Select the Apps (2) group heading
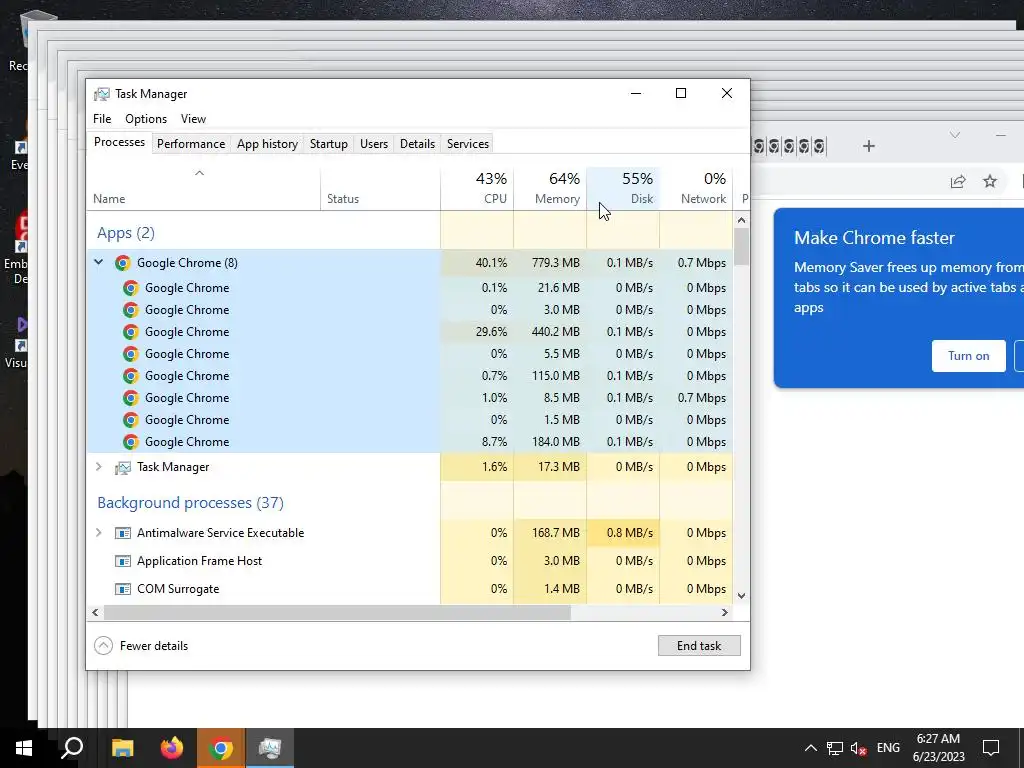Screen dimensions: 1024x768 [x=125, y=233]
